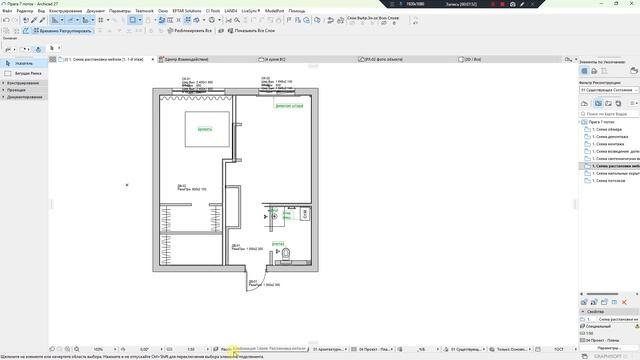
Task: Click the кровать label in the floor plan
Action: pos(205,129)
